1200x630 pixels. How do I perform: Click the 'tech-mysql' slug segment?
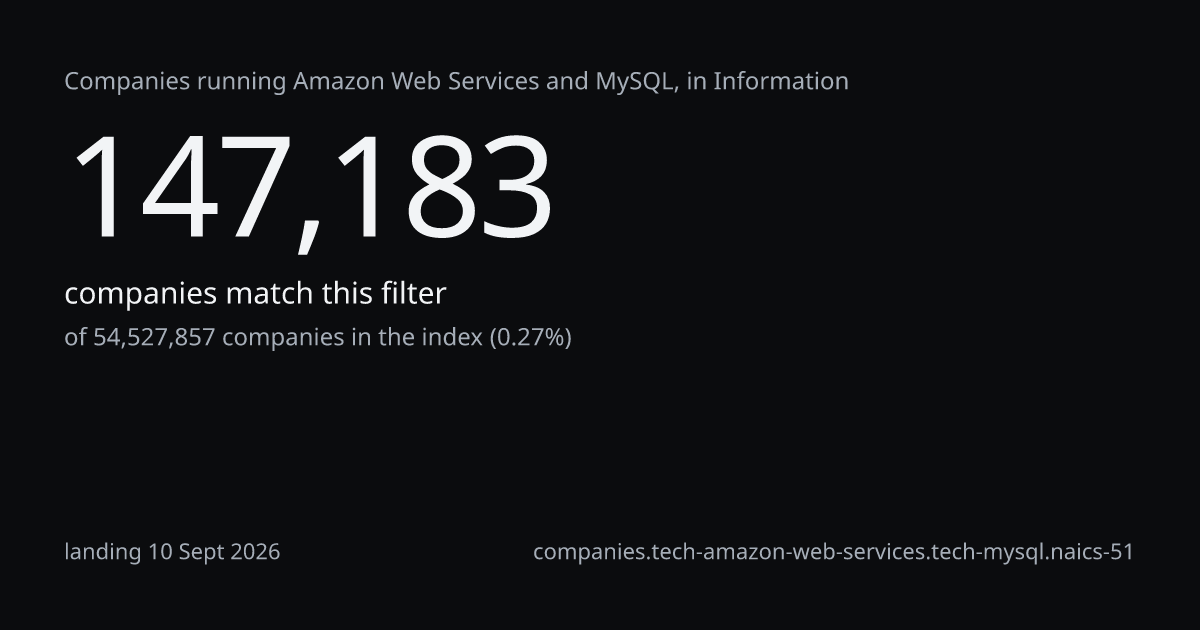click(x=989, y=552)
